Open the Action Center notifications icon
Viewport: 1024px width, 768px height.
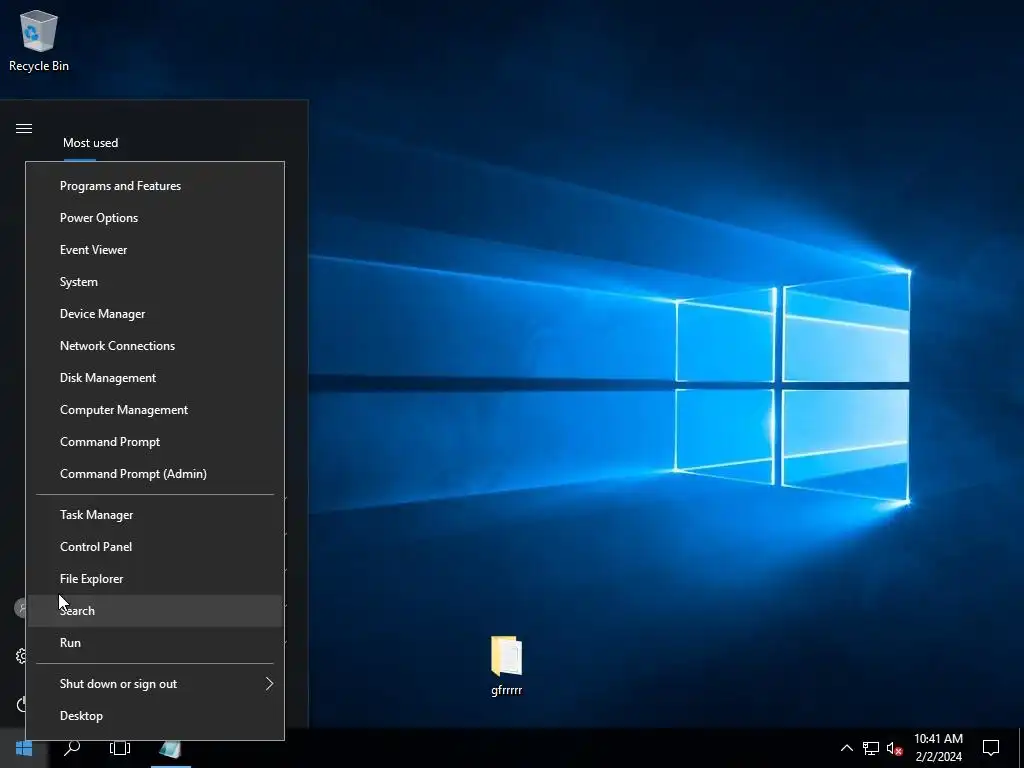(991, 748)
